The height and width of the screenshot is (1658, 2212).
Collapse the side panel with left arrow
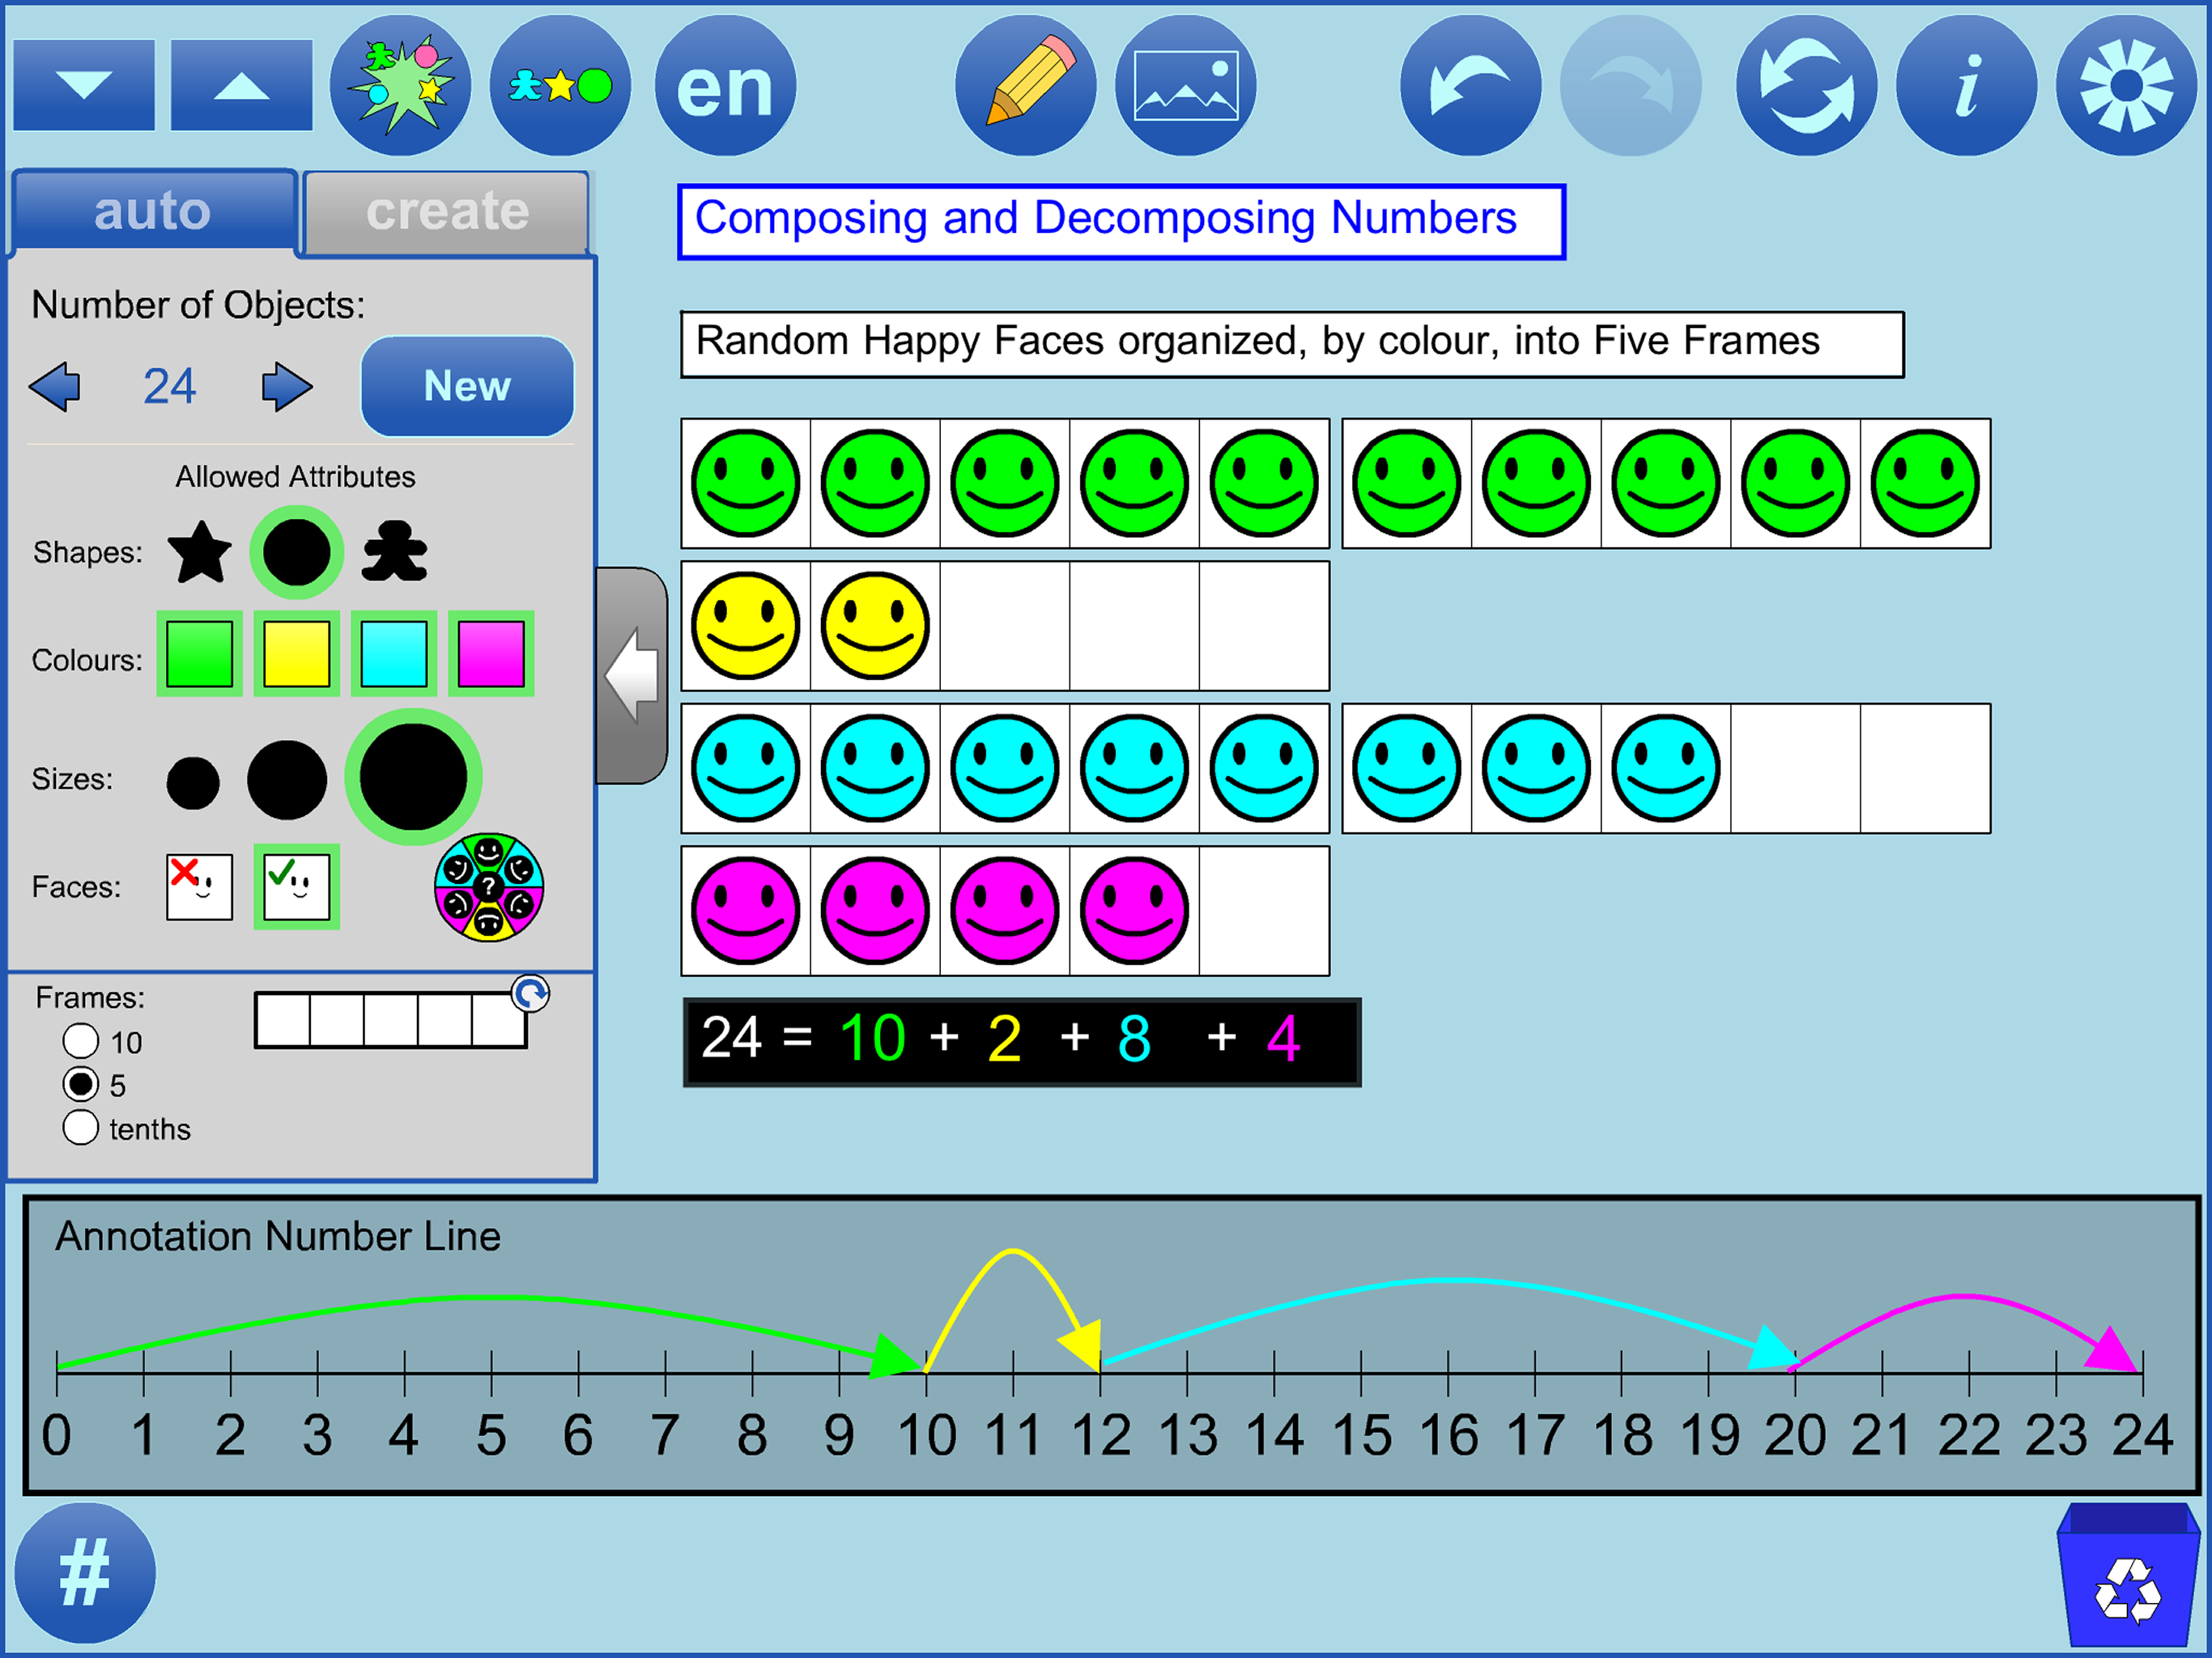[632, 676]
